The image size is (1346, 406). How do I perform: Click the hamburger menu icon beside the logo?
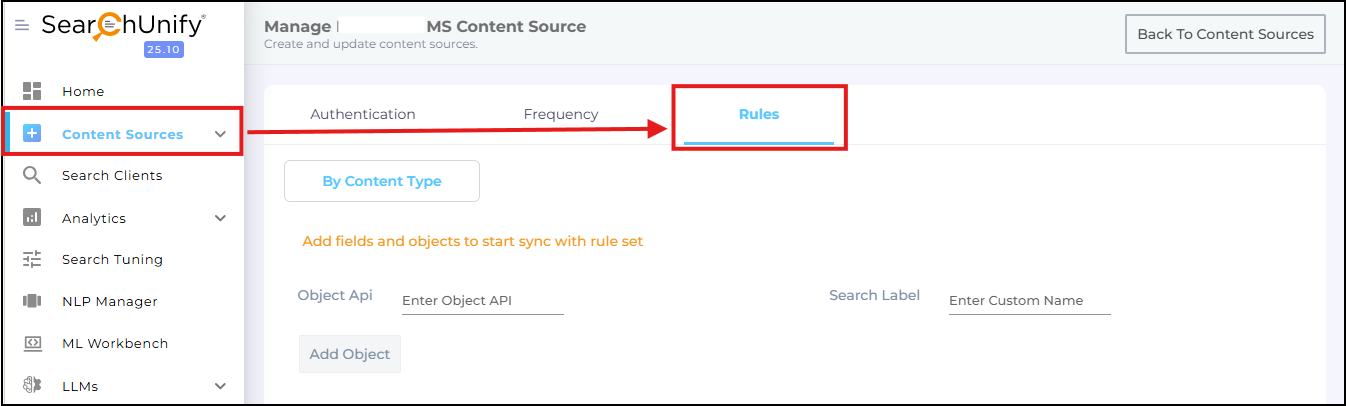[x=22, y=25]
